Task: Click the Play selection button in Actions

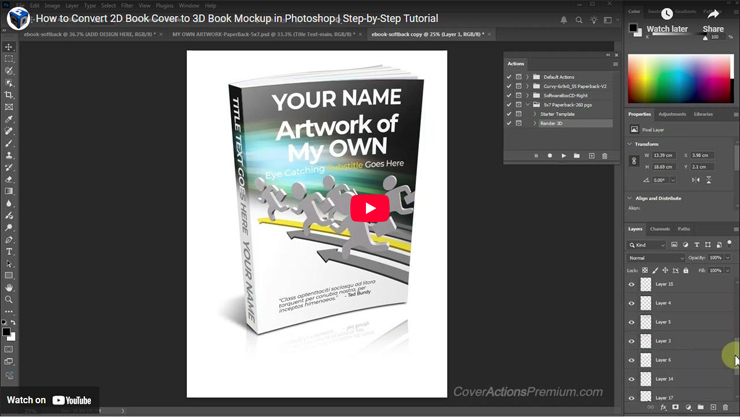Action: pyautogui.click(x=563, y=156)
